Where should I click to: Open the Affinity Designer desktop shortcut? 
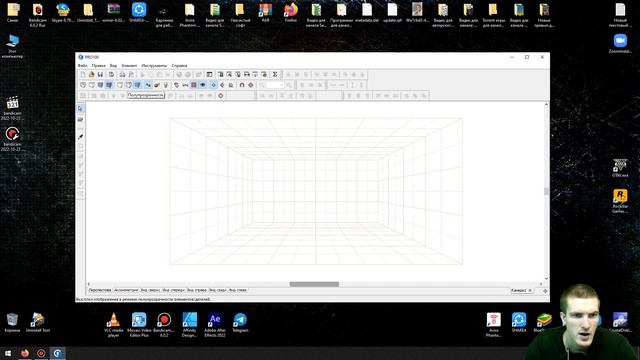coord(189,325)
